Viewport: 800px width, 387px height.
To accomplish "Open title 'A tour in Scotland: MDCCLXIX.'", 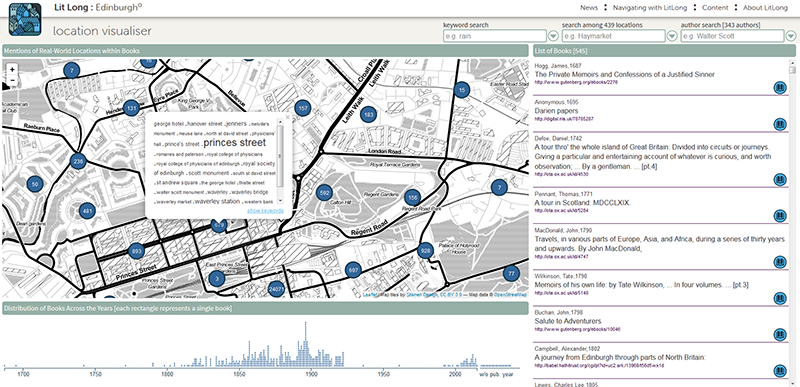I will (583, 202).
